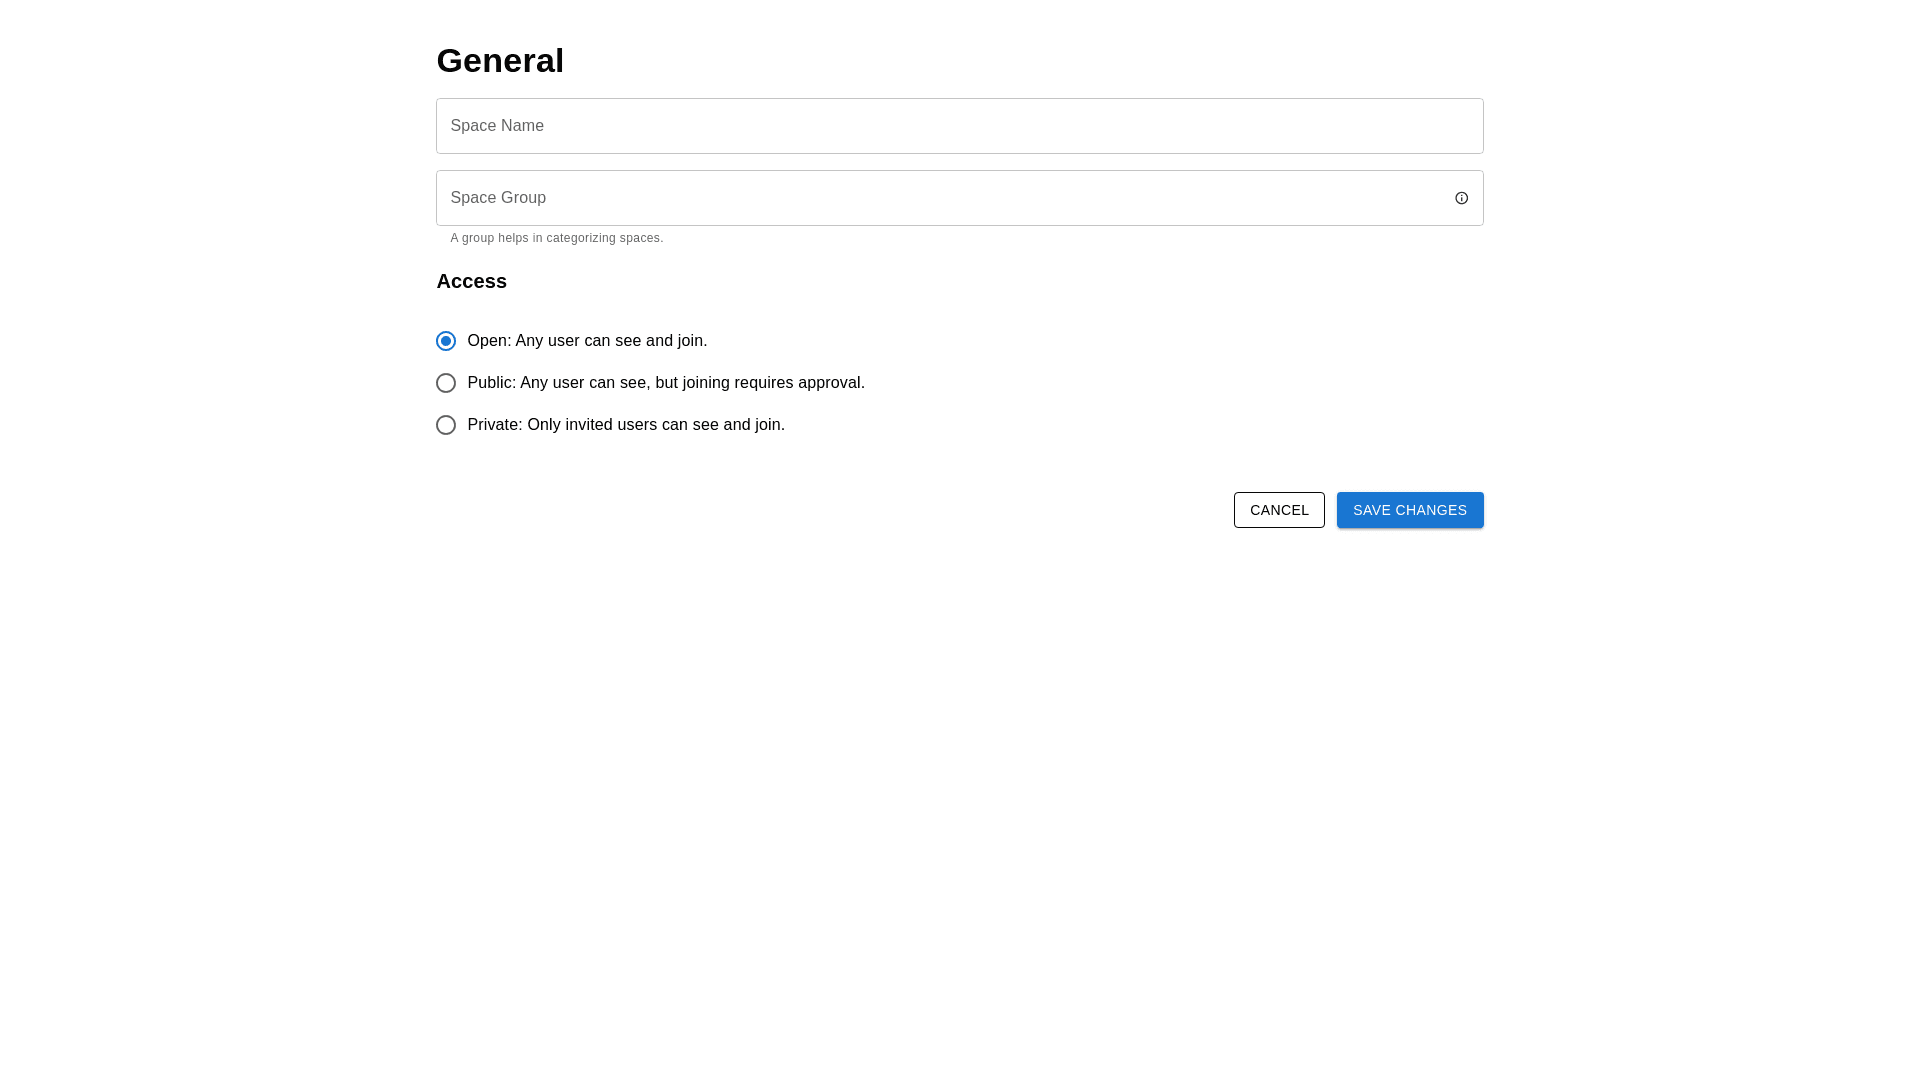Click the General page heading
Screen dimensions: 1920x1080
coord(500,61)
